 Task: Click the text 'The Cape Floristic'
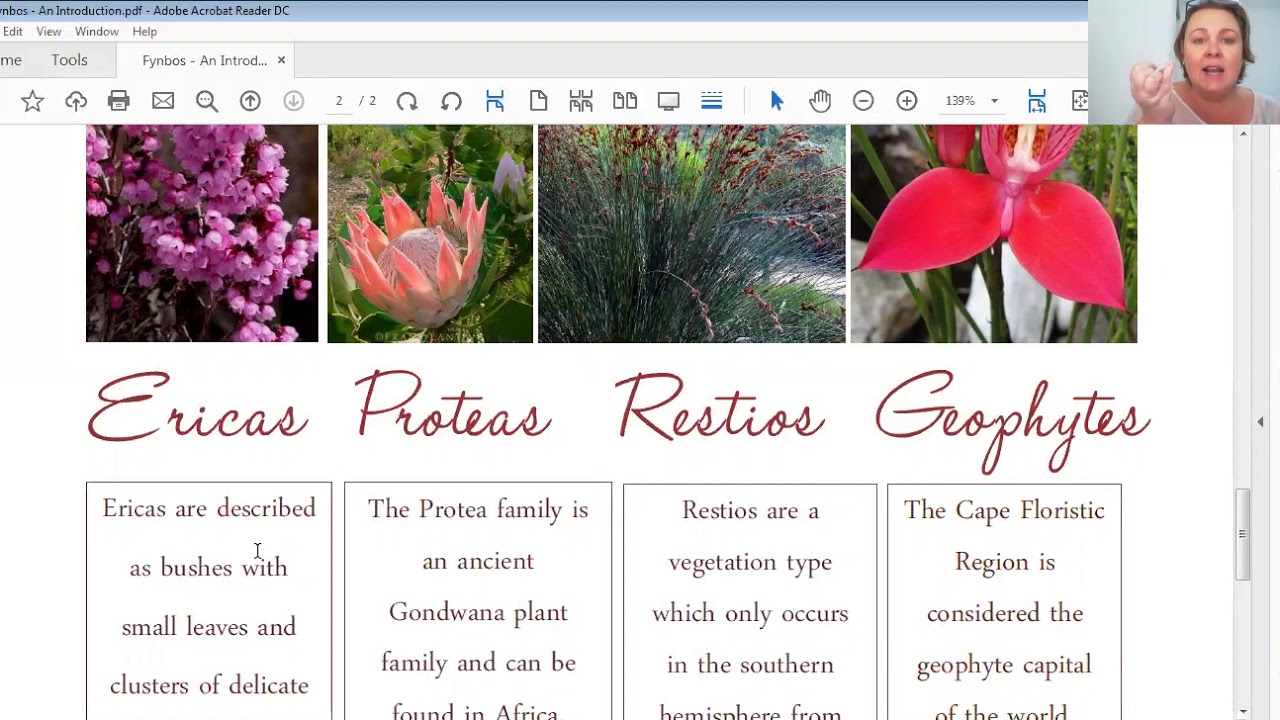click(x=1004, y=510)
